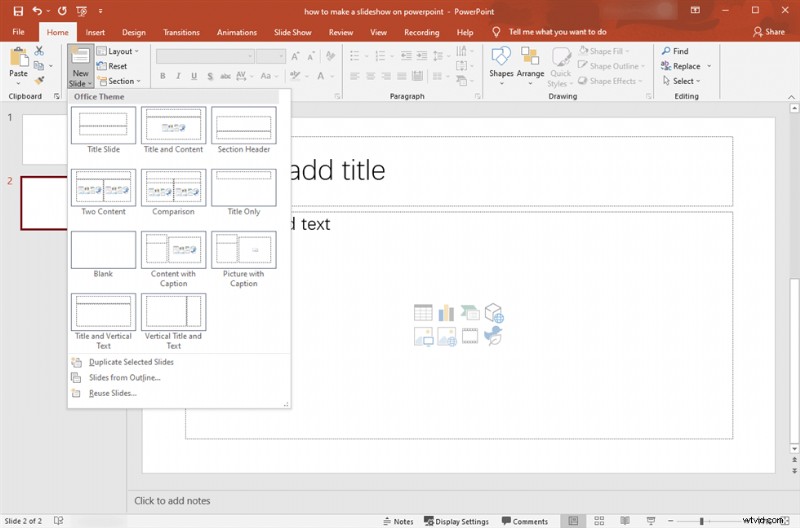
Task: Toggle text Shadow formatting
Action: point(210,76)
